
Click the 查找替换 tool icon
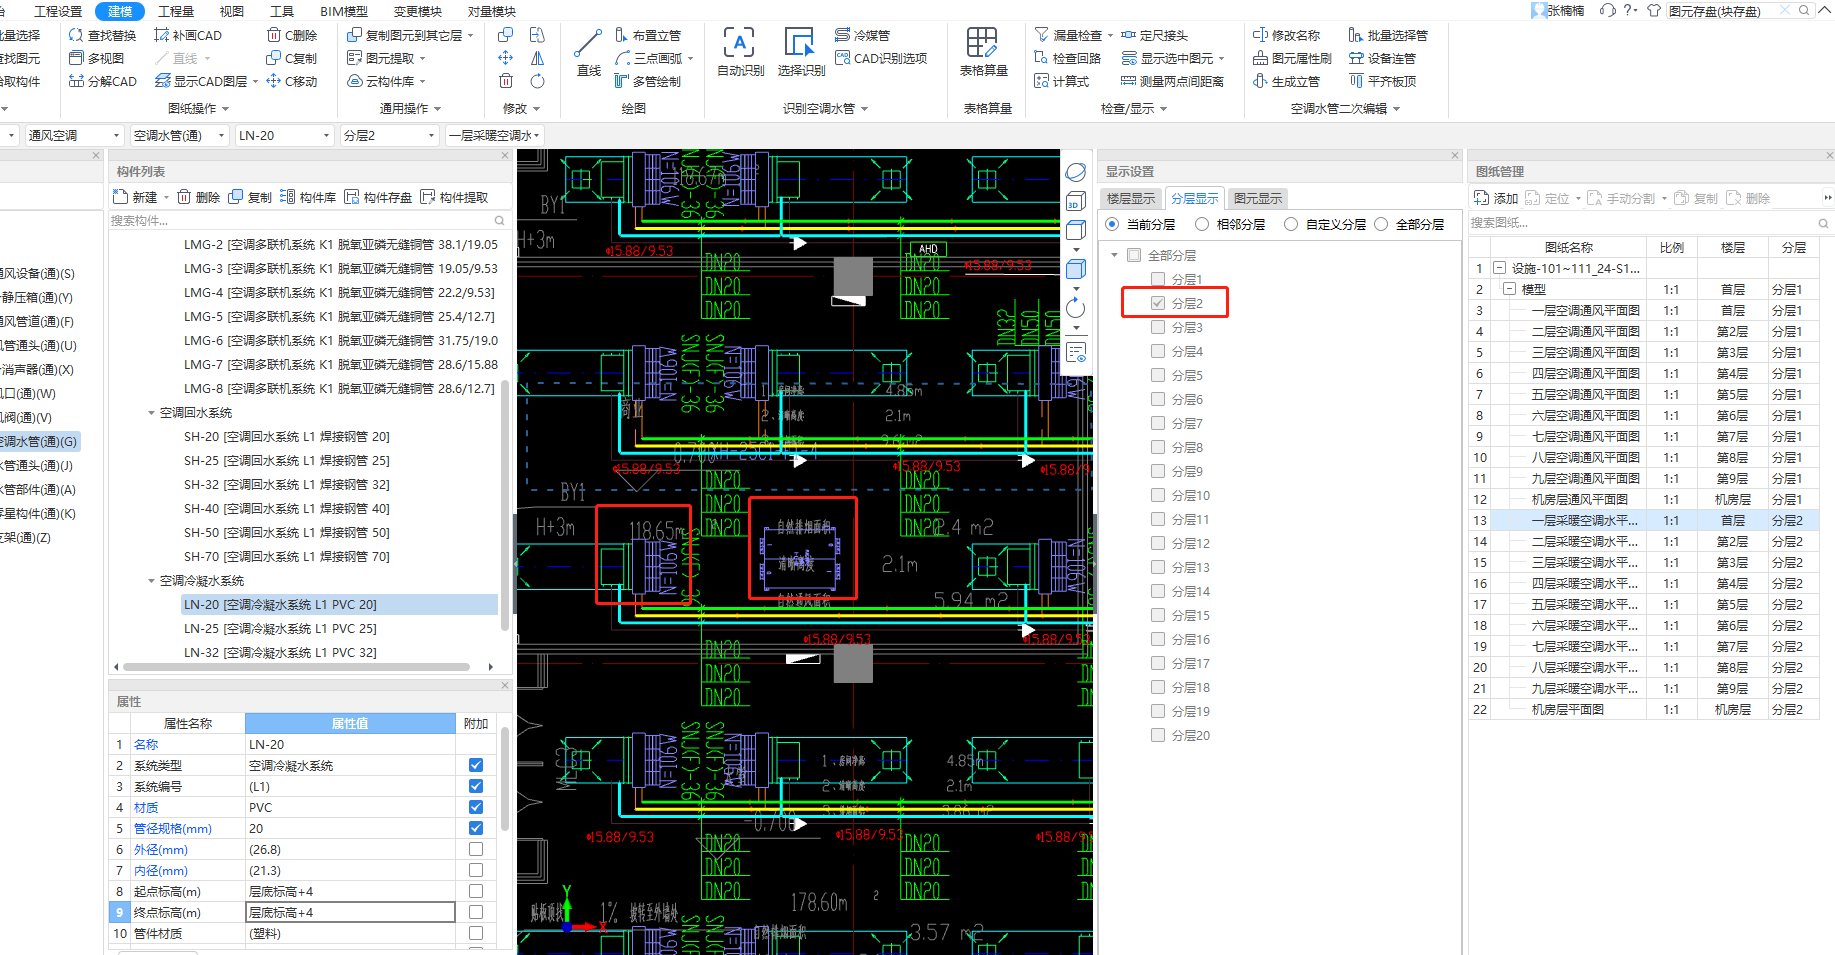pos(75,35)
